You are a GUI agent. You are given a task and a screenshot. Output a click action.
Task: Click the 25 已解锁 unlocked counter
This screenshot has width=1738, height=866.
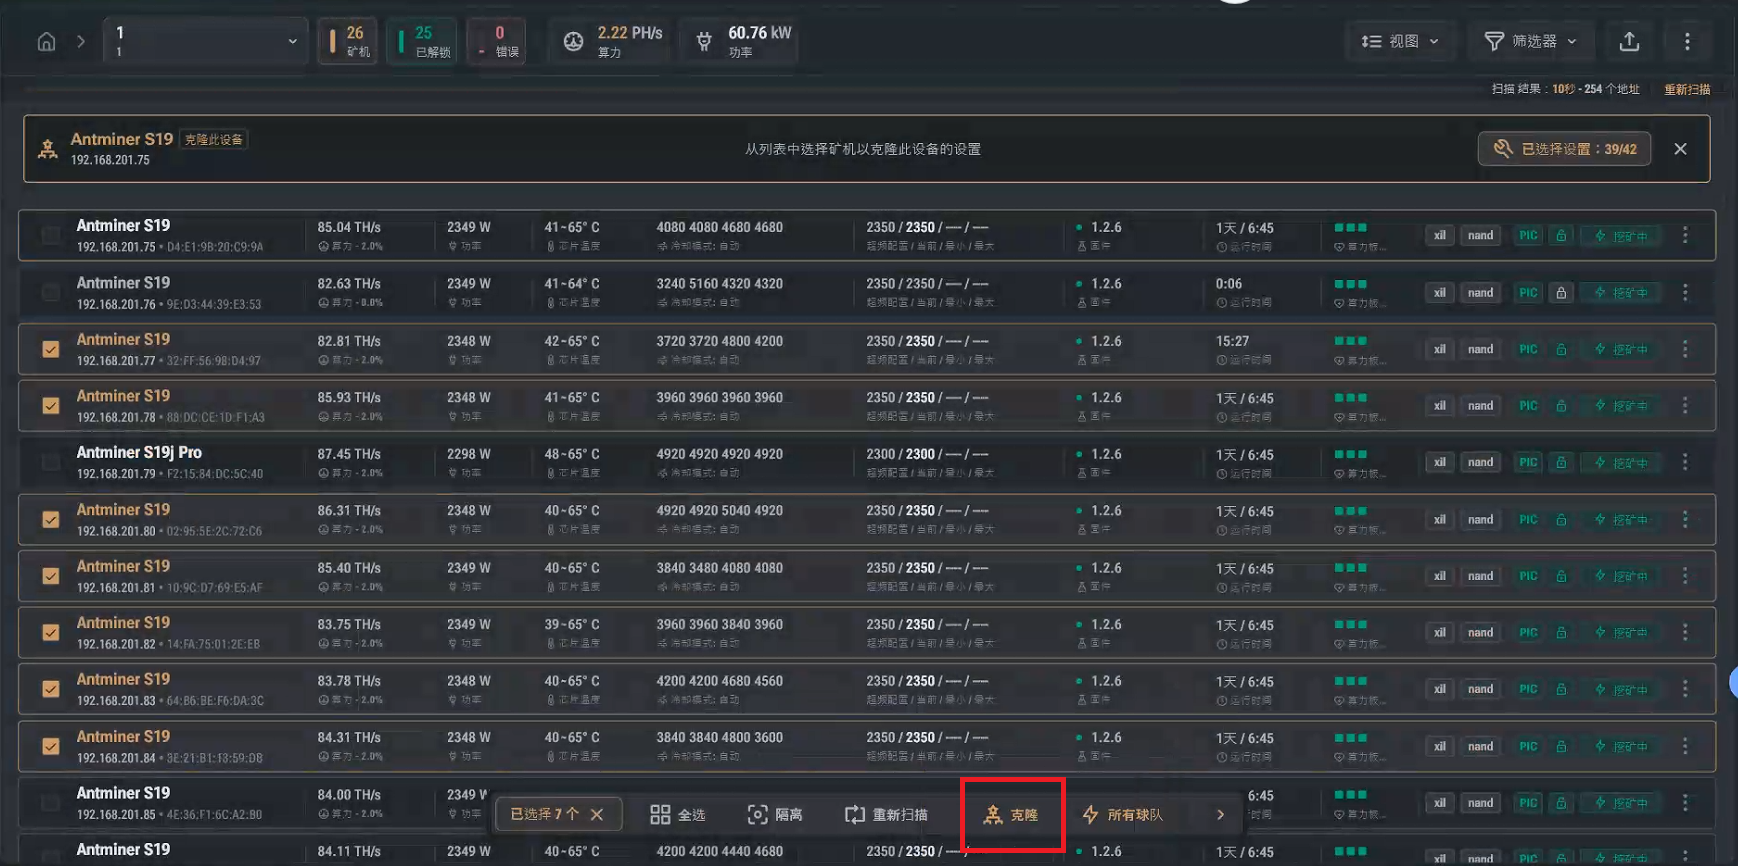pyautogui.click(x=423, y=42)
